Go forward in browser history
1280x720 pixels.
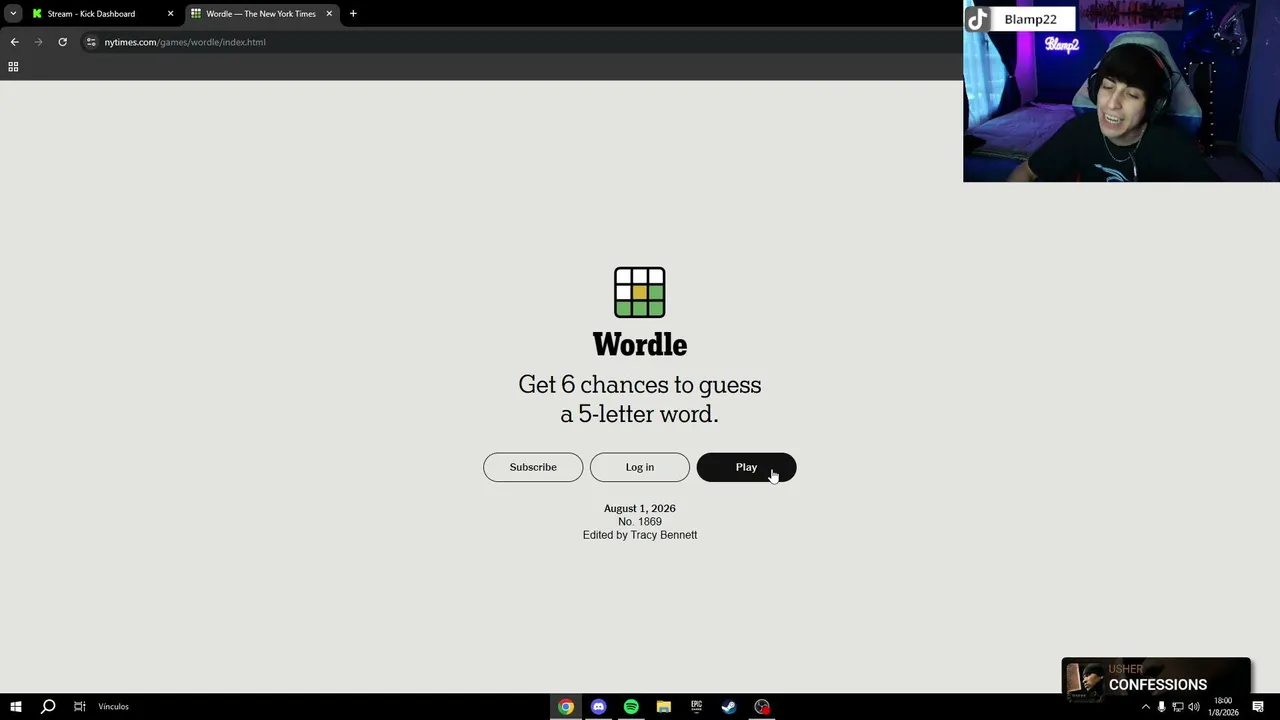click(38, 42)
